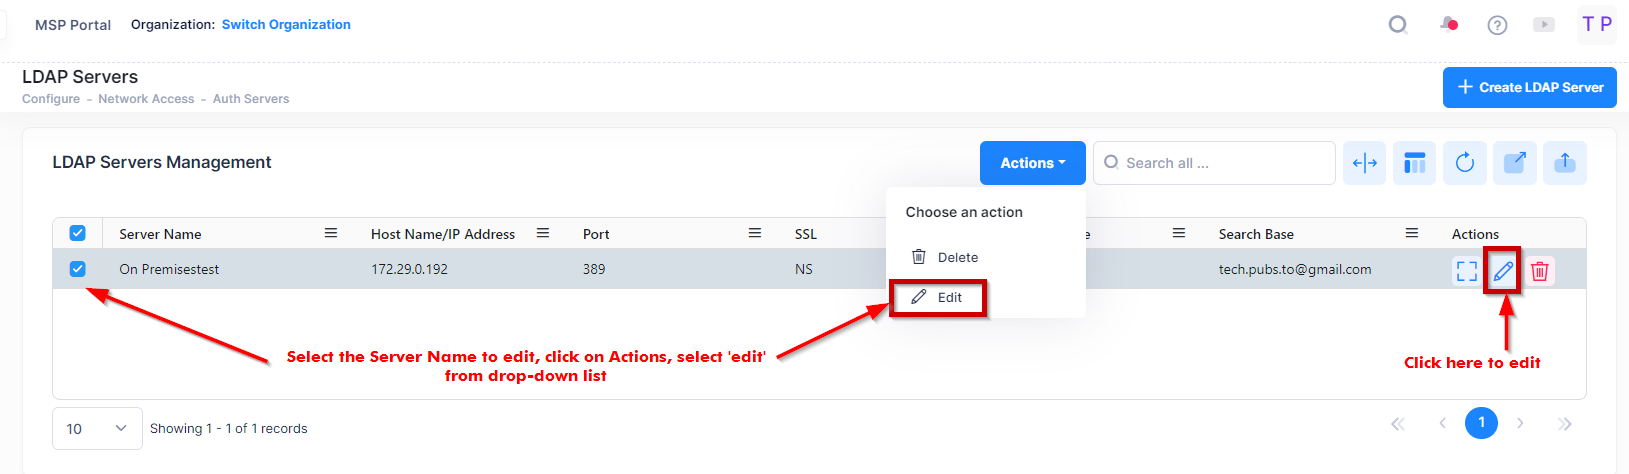Open the 10 records per page dropdown
The height and width of the screenshot is (474, 1629).
point(97,428)
